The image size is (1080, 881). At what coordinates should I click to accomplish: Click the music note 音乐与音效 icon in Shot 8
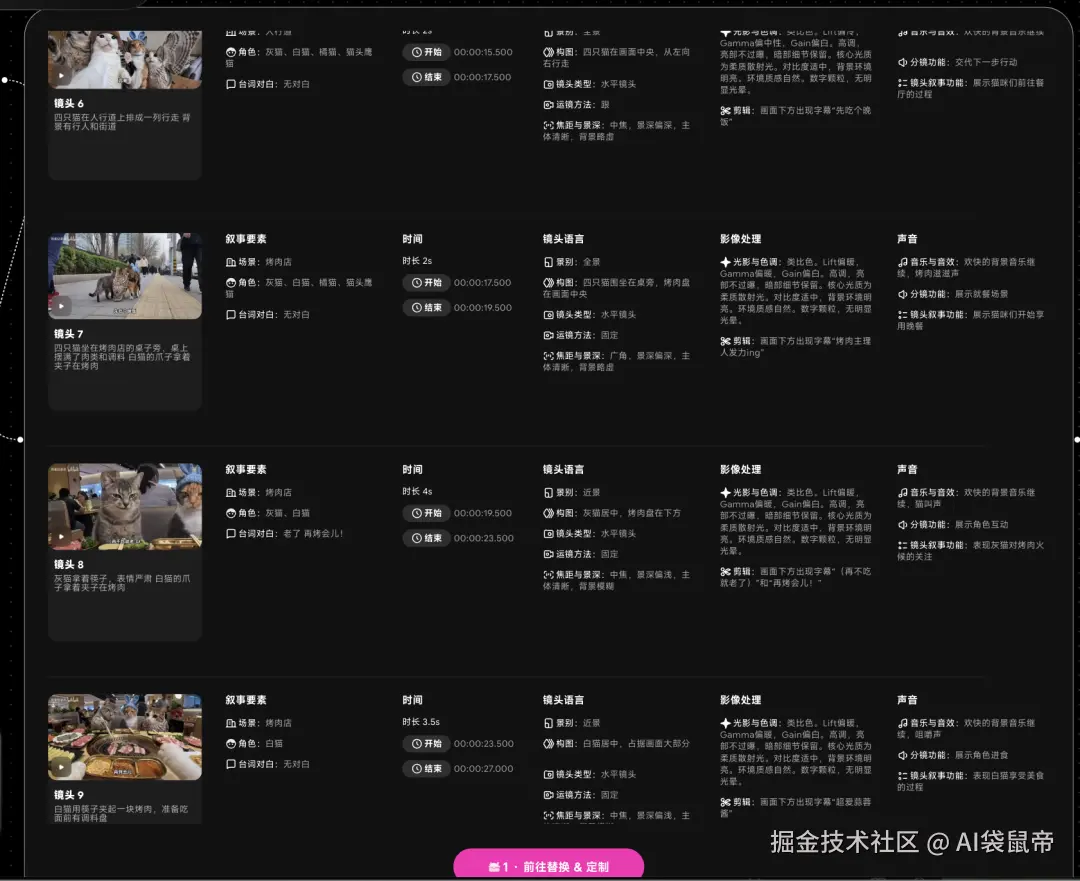coord(902,493)
